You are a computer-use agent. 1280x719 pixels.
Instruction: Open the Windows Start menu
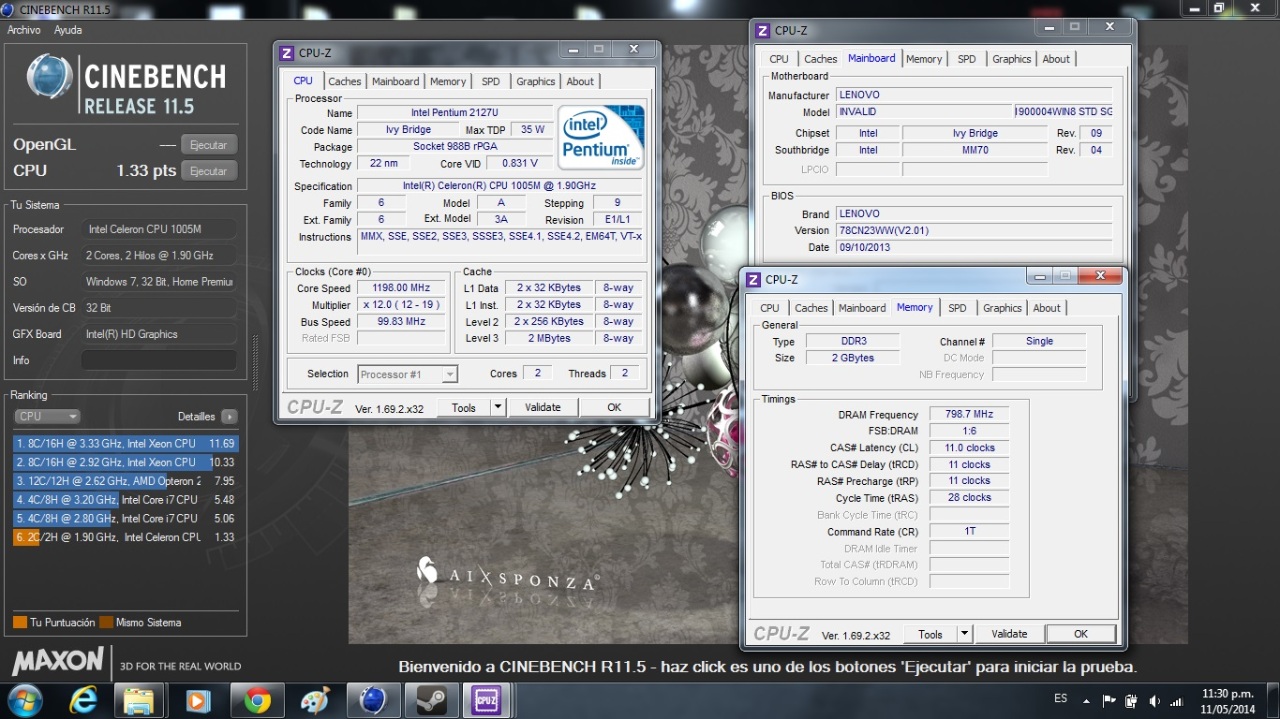[x=24, y=699]
